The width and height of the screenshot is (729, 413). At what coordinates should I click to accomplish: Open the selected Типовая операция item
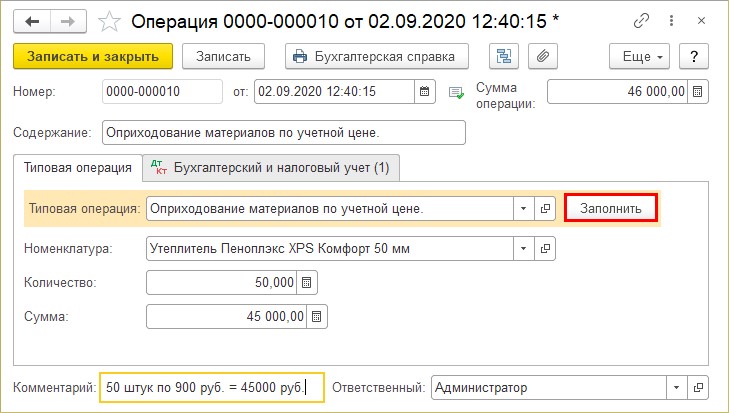[545, 208]
